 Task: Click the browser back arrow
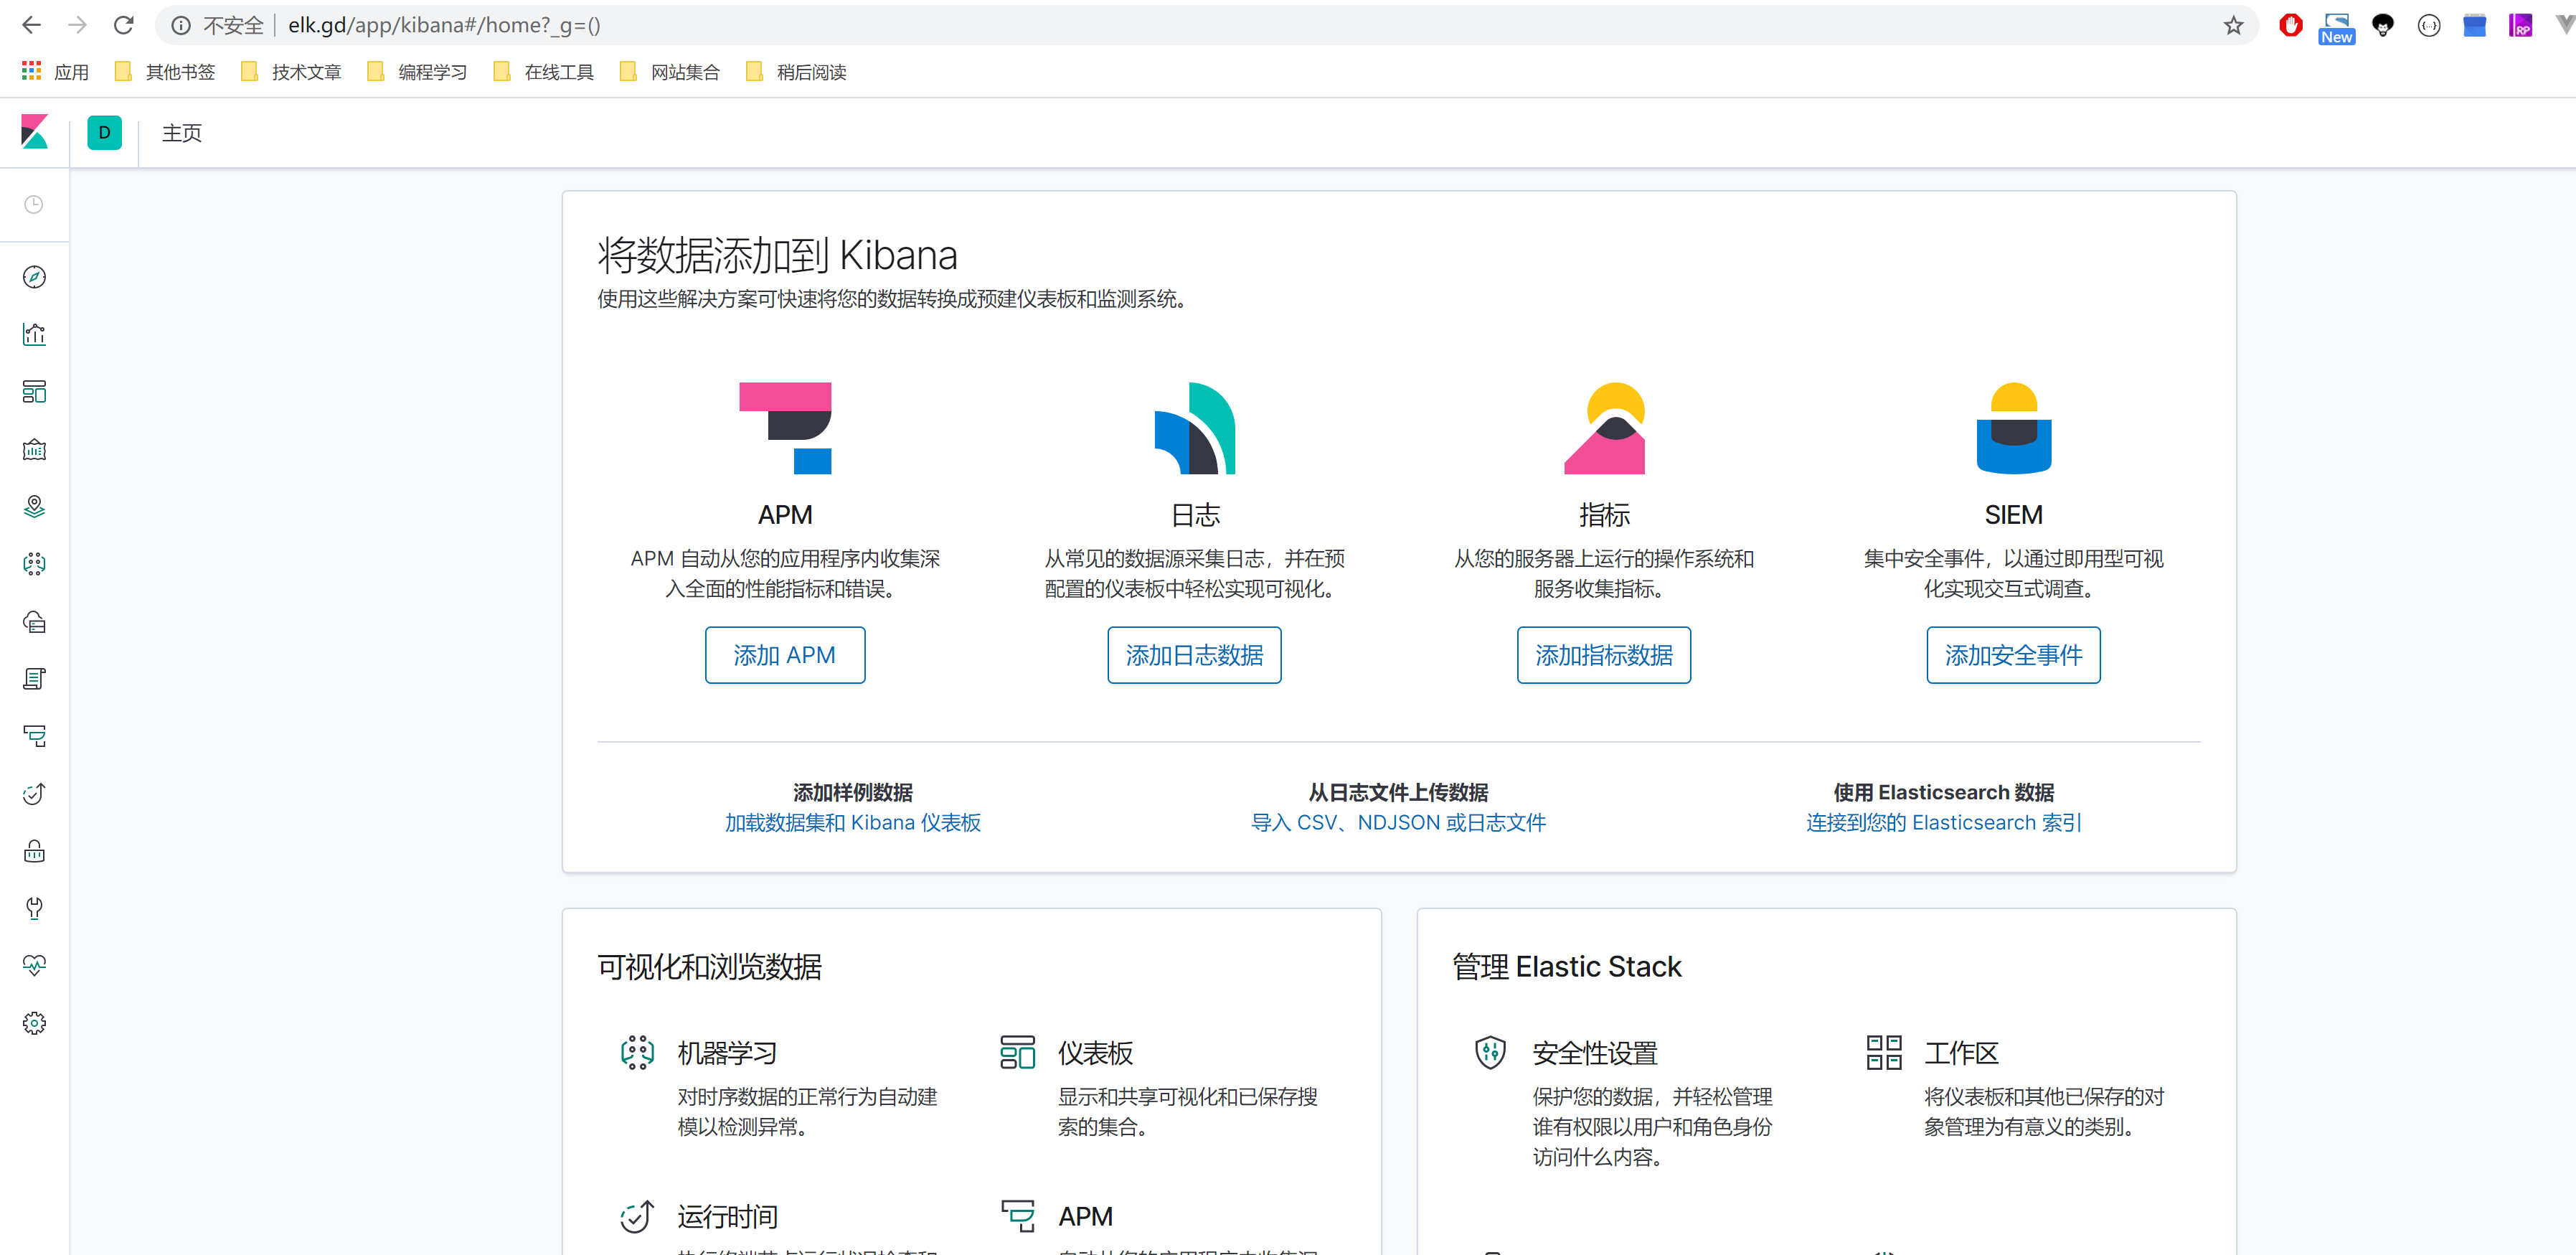point(31,25)
